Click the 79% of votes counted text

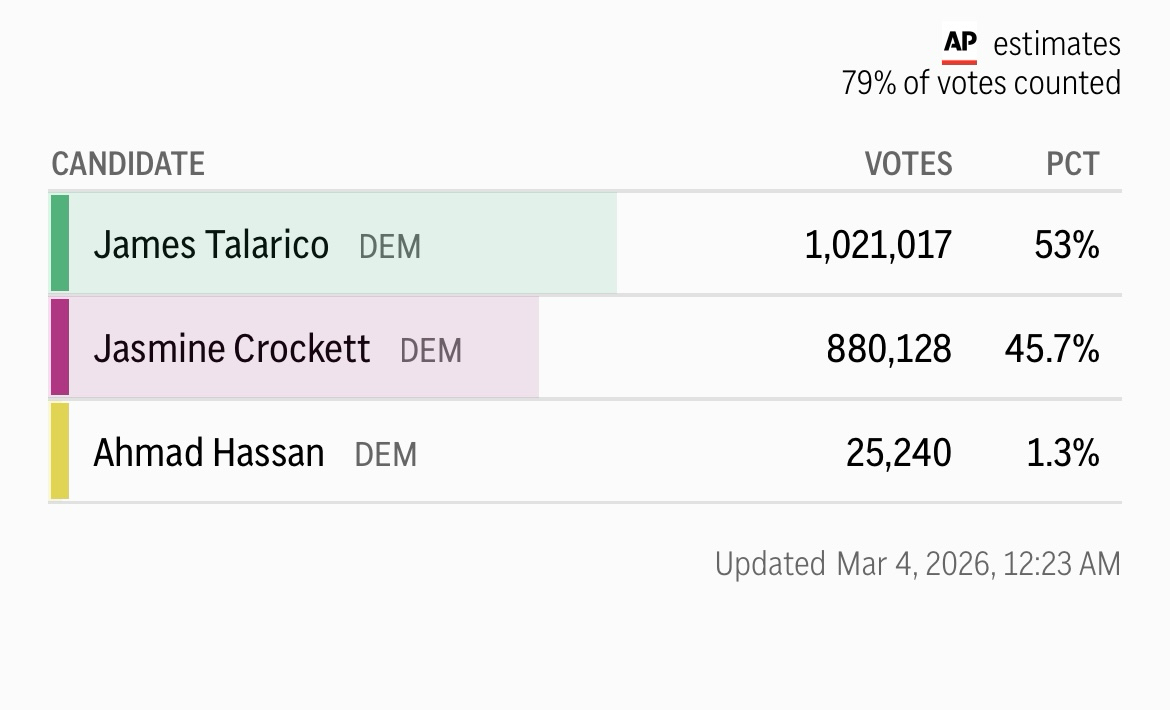click(981, 83)
